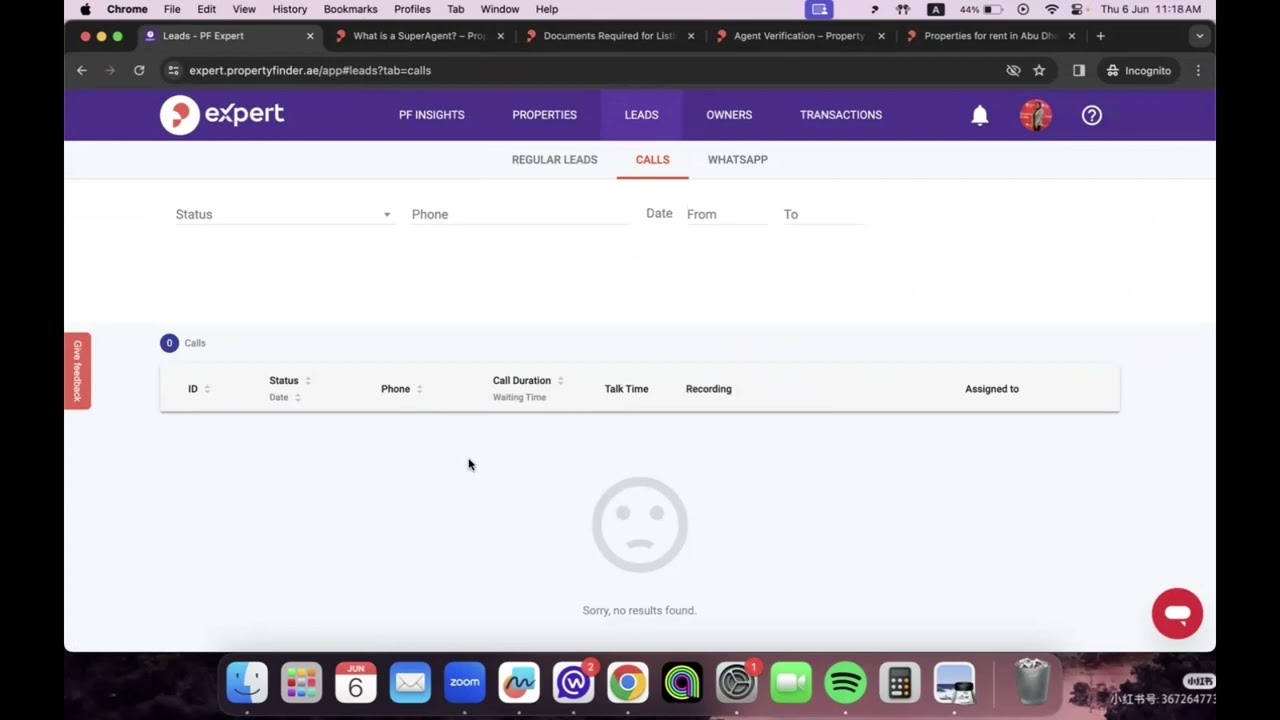Open System Settings from the dock
Image resolution: width=1280 pixels, height=720 pixels.
tap(736, 683)
